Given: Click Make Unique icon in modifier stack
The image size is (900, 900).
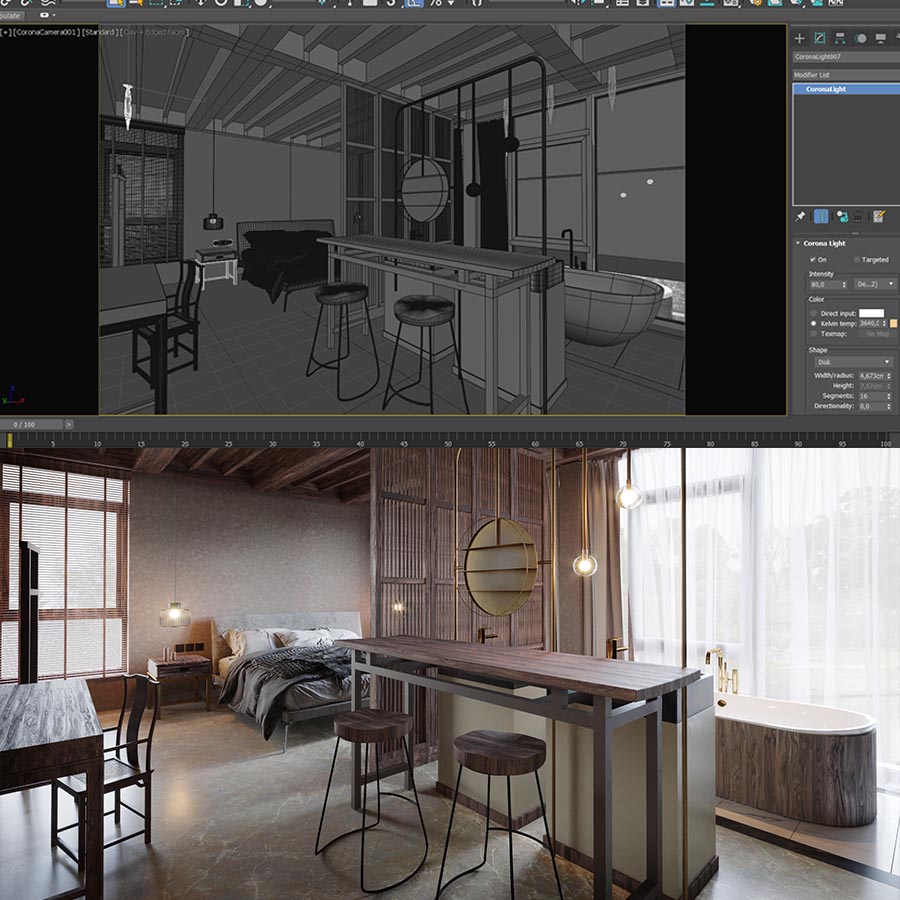Looking at the screenshot, I should (841, 216).
